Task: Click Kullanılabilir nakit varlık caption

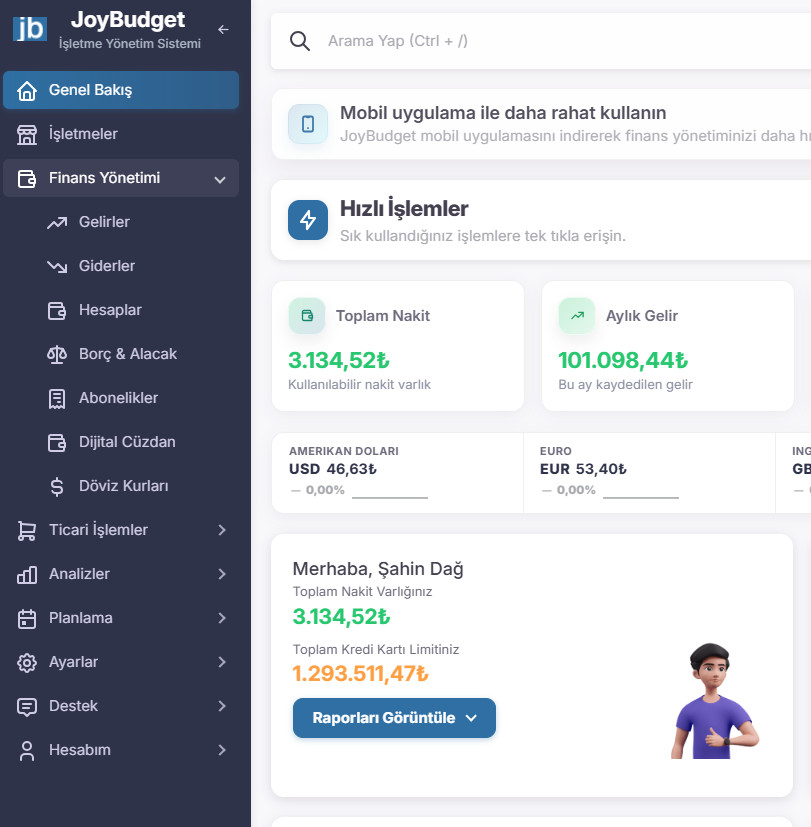Action: tap(360, 384)
